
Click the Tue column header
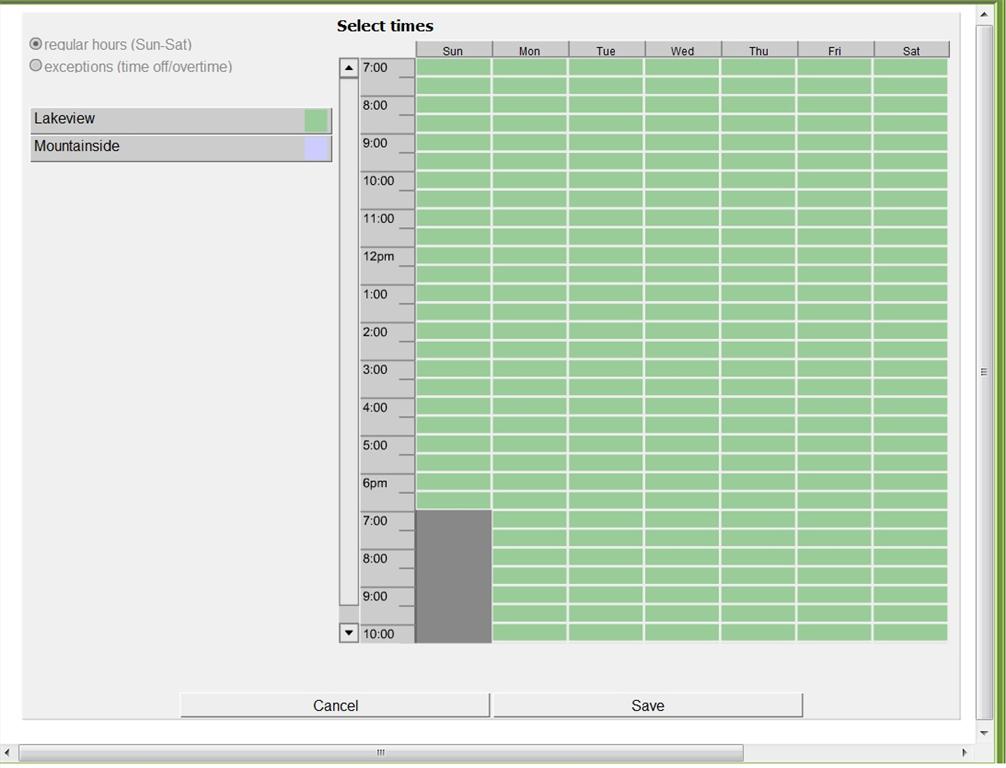click(606, 50)
